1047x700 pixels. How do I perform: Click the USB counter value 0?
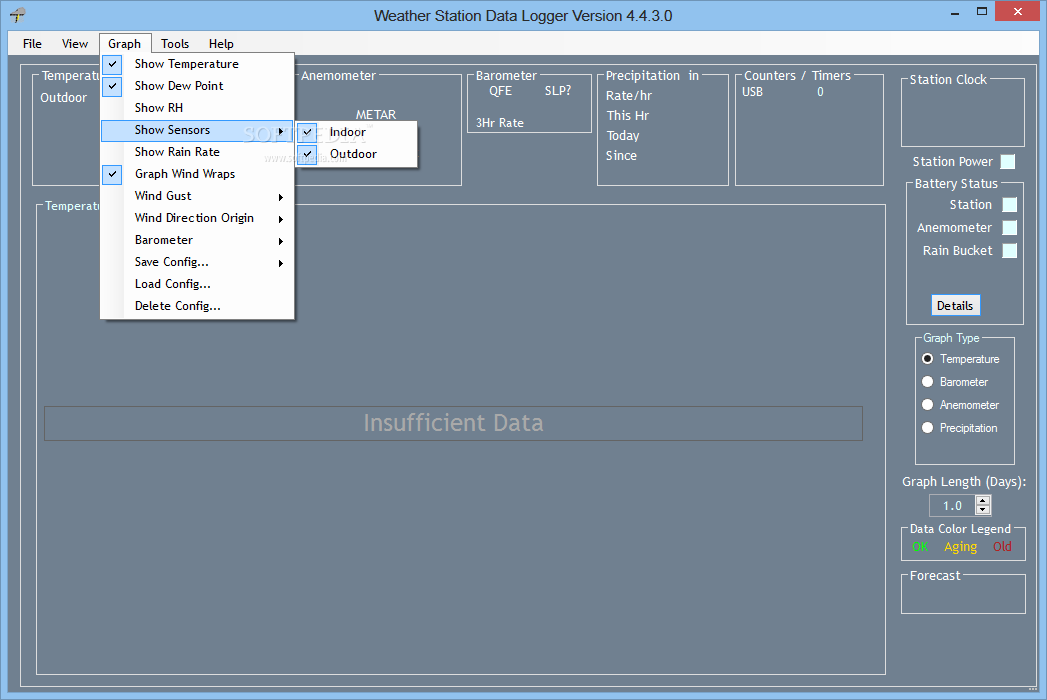(x=821, y=92)
